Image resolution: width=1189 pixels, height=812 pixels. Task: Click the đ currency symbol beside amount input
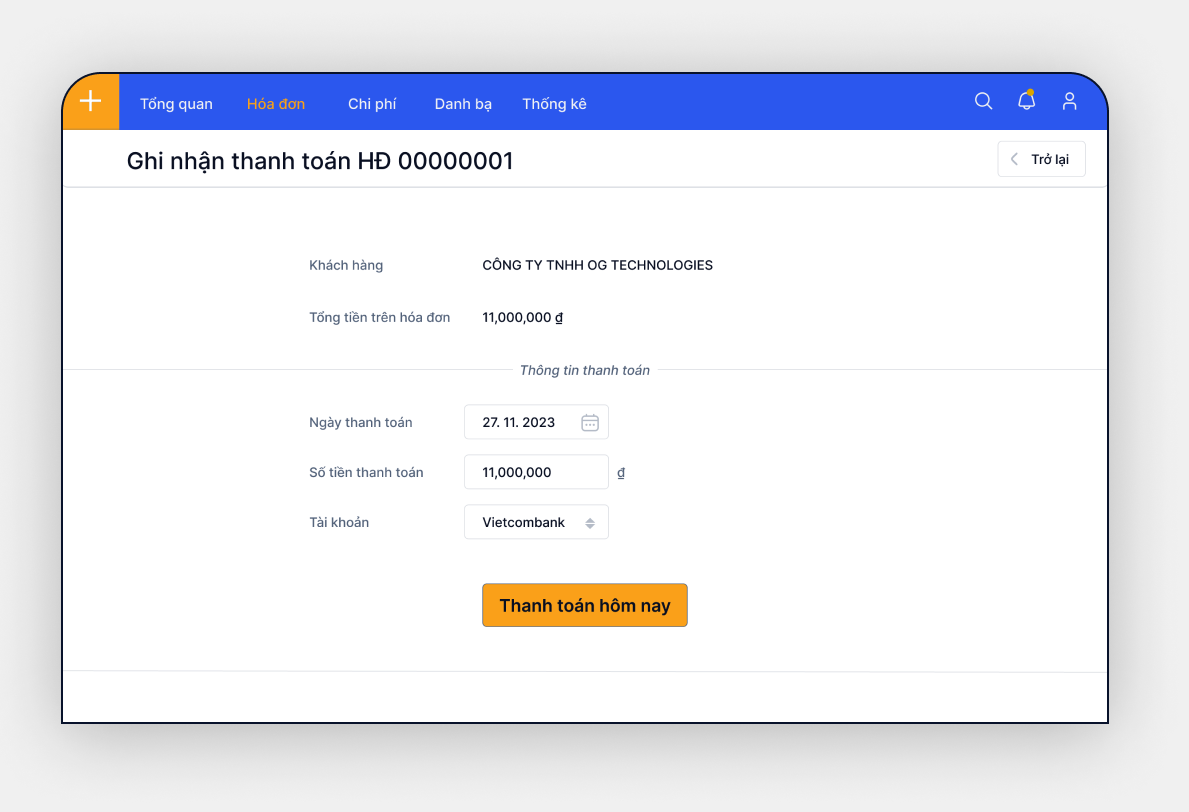[x=621, y=473]
